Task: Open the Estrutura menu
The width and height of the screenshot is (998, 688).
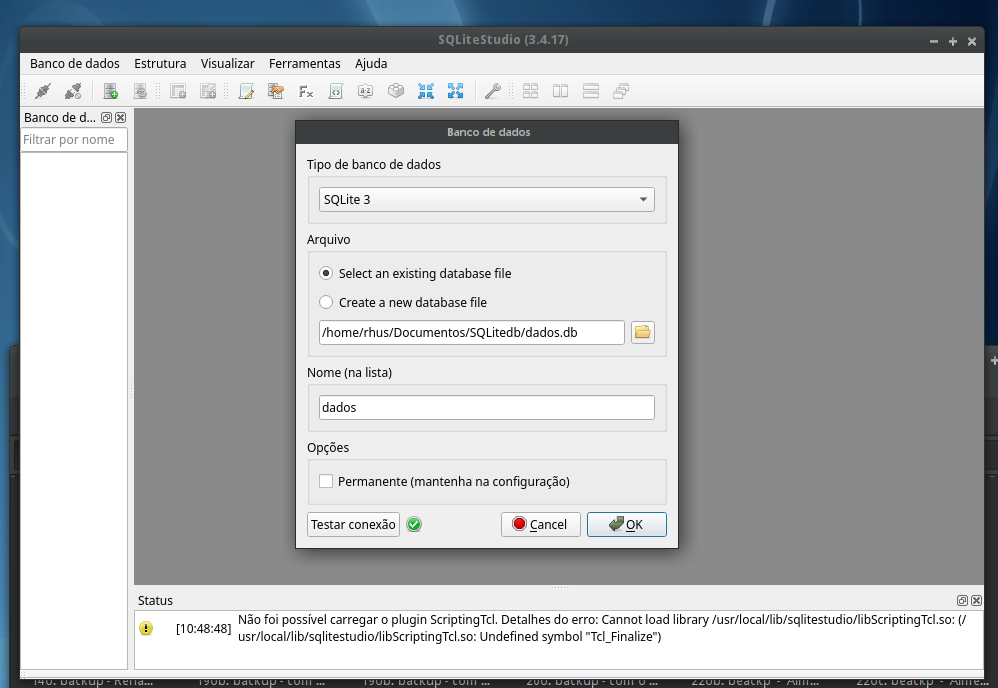Action: pyautogui.click(x=160, y=63)
